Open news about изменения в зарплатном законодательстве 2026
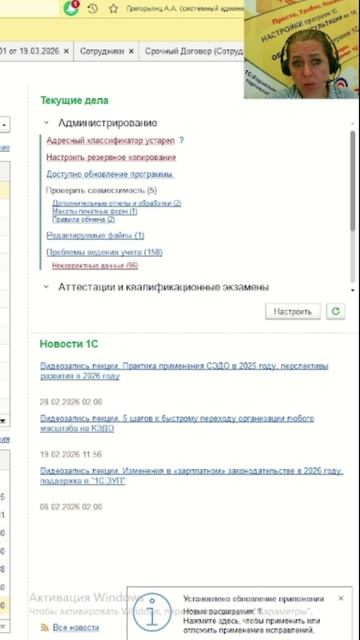 [x=191, y=476]
